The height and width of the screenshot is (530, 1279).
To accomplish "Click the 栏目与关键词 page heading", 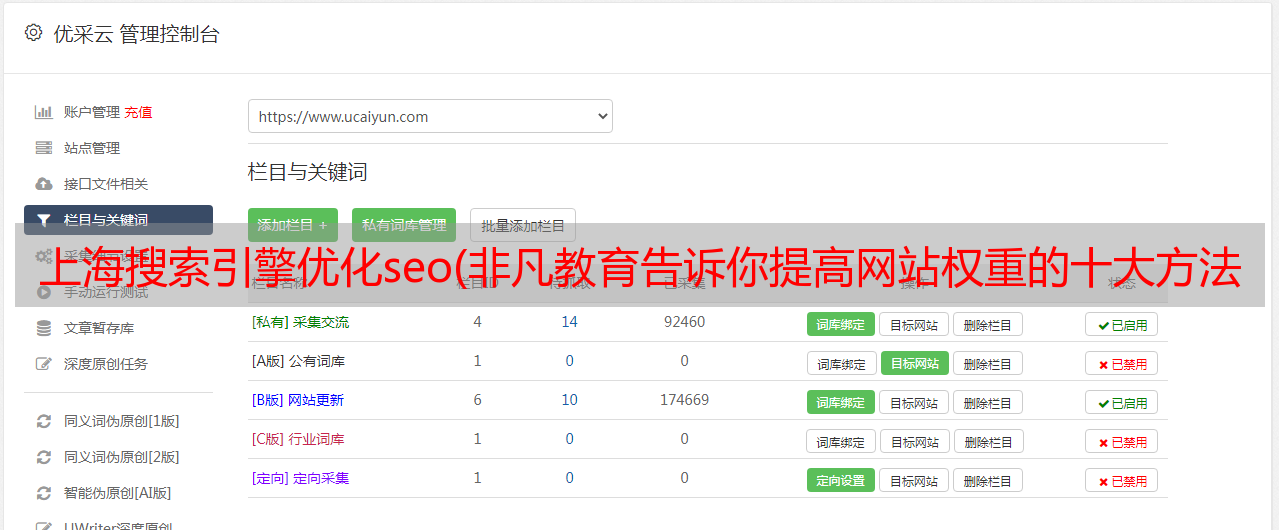I will [x=307, y=172].
